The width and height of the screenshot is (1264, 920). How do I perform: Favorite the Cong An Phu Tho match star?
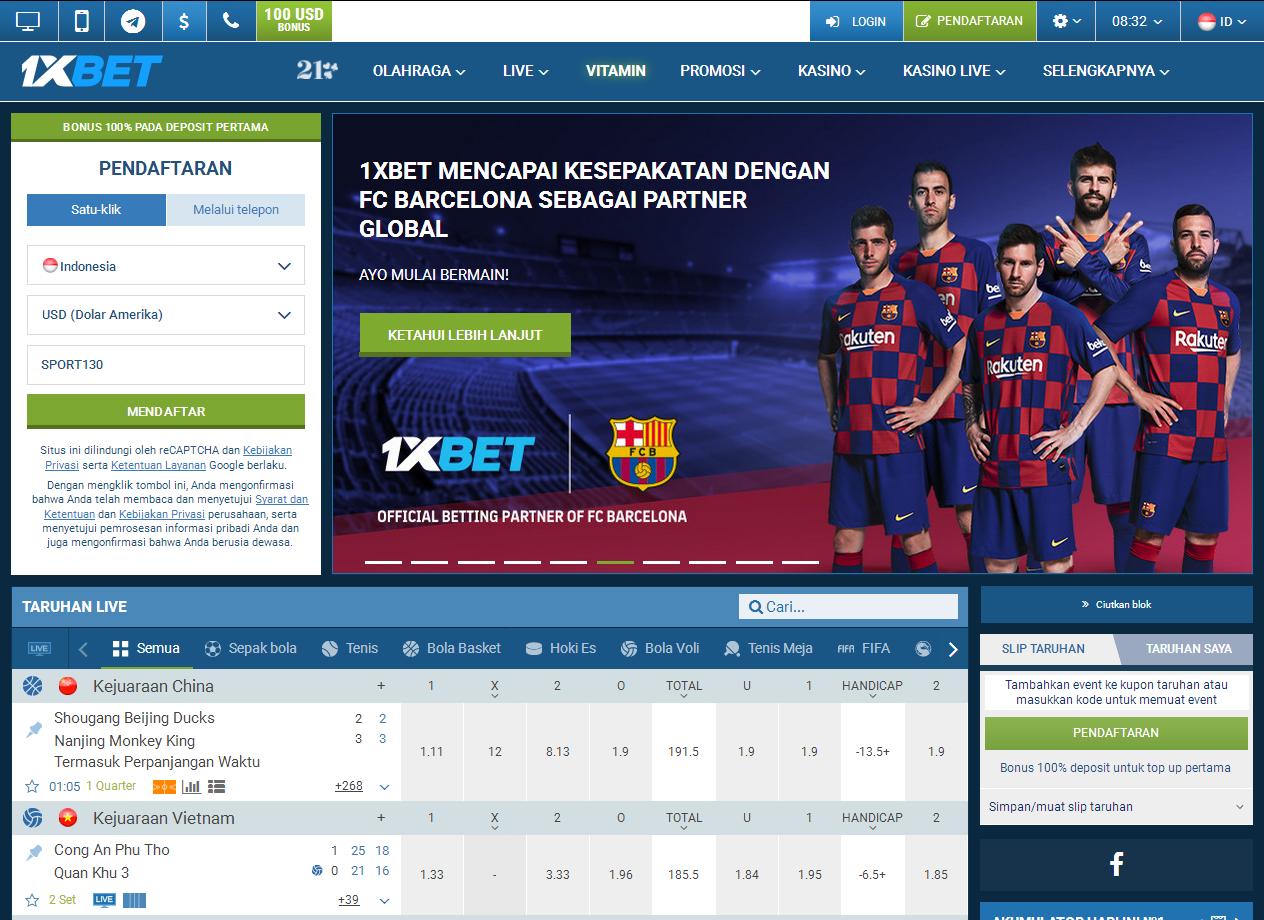coord(32,900)
